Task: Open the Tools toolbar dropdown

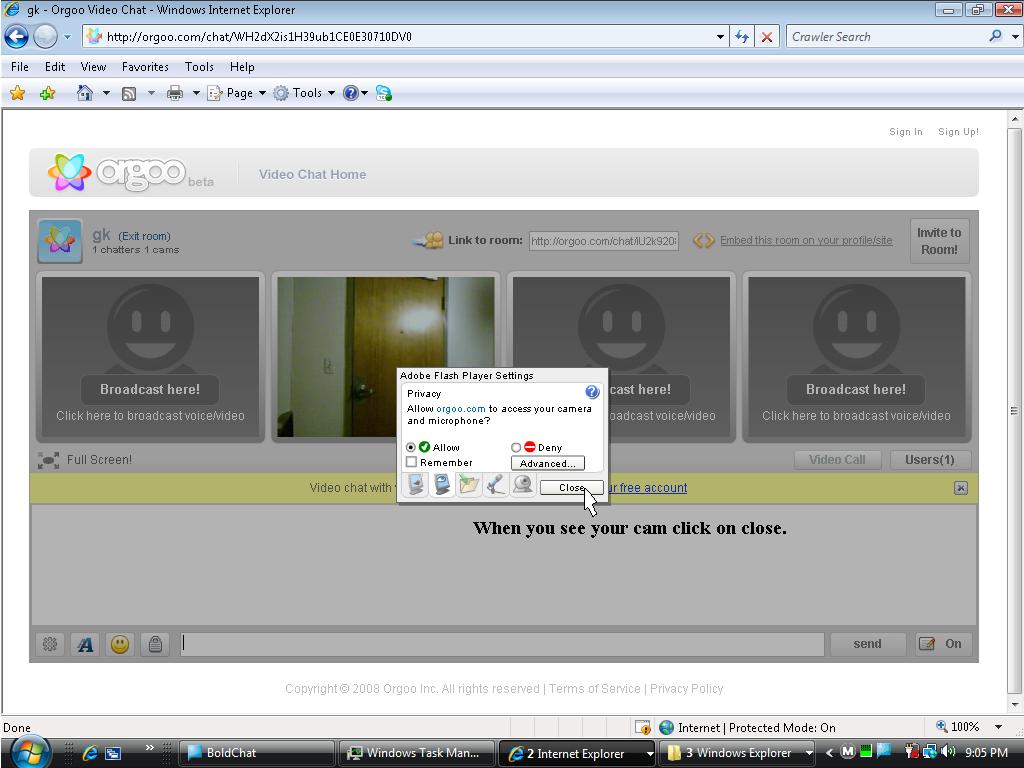Action: point(304,93)
